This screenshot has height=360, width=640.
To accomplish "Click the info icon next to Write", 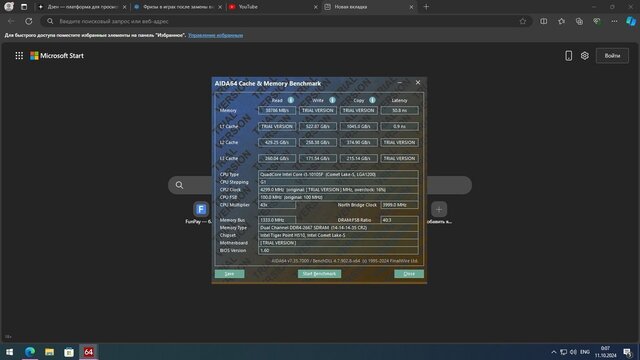I will click(x=332, y=100).
